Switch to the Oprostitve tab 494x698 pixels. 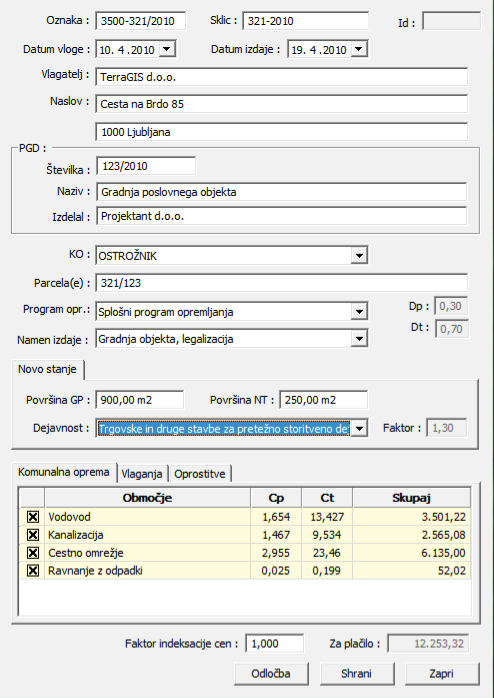[x=200, y=474]
